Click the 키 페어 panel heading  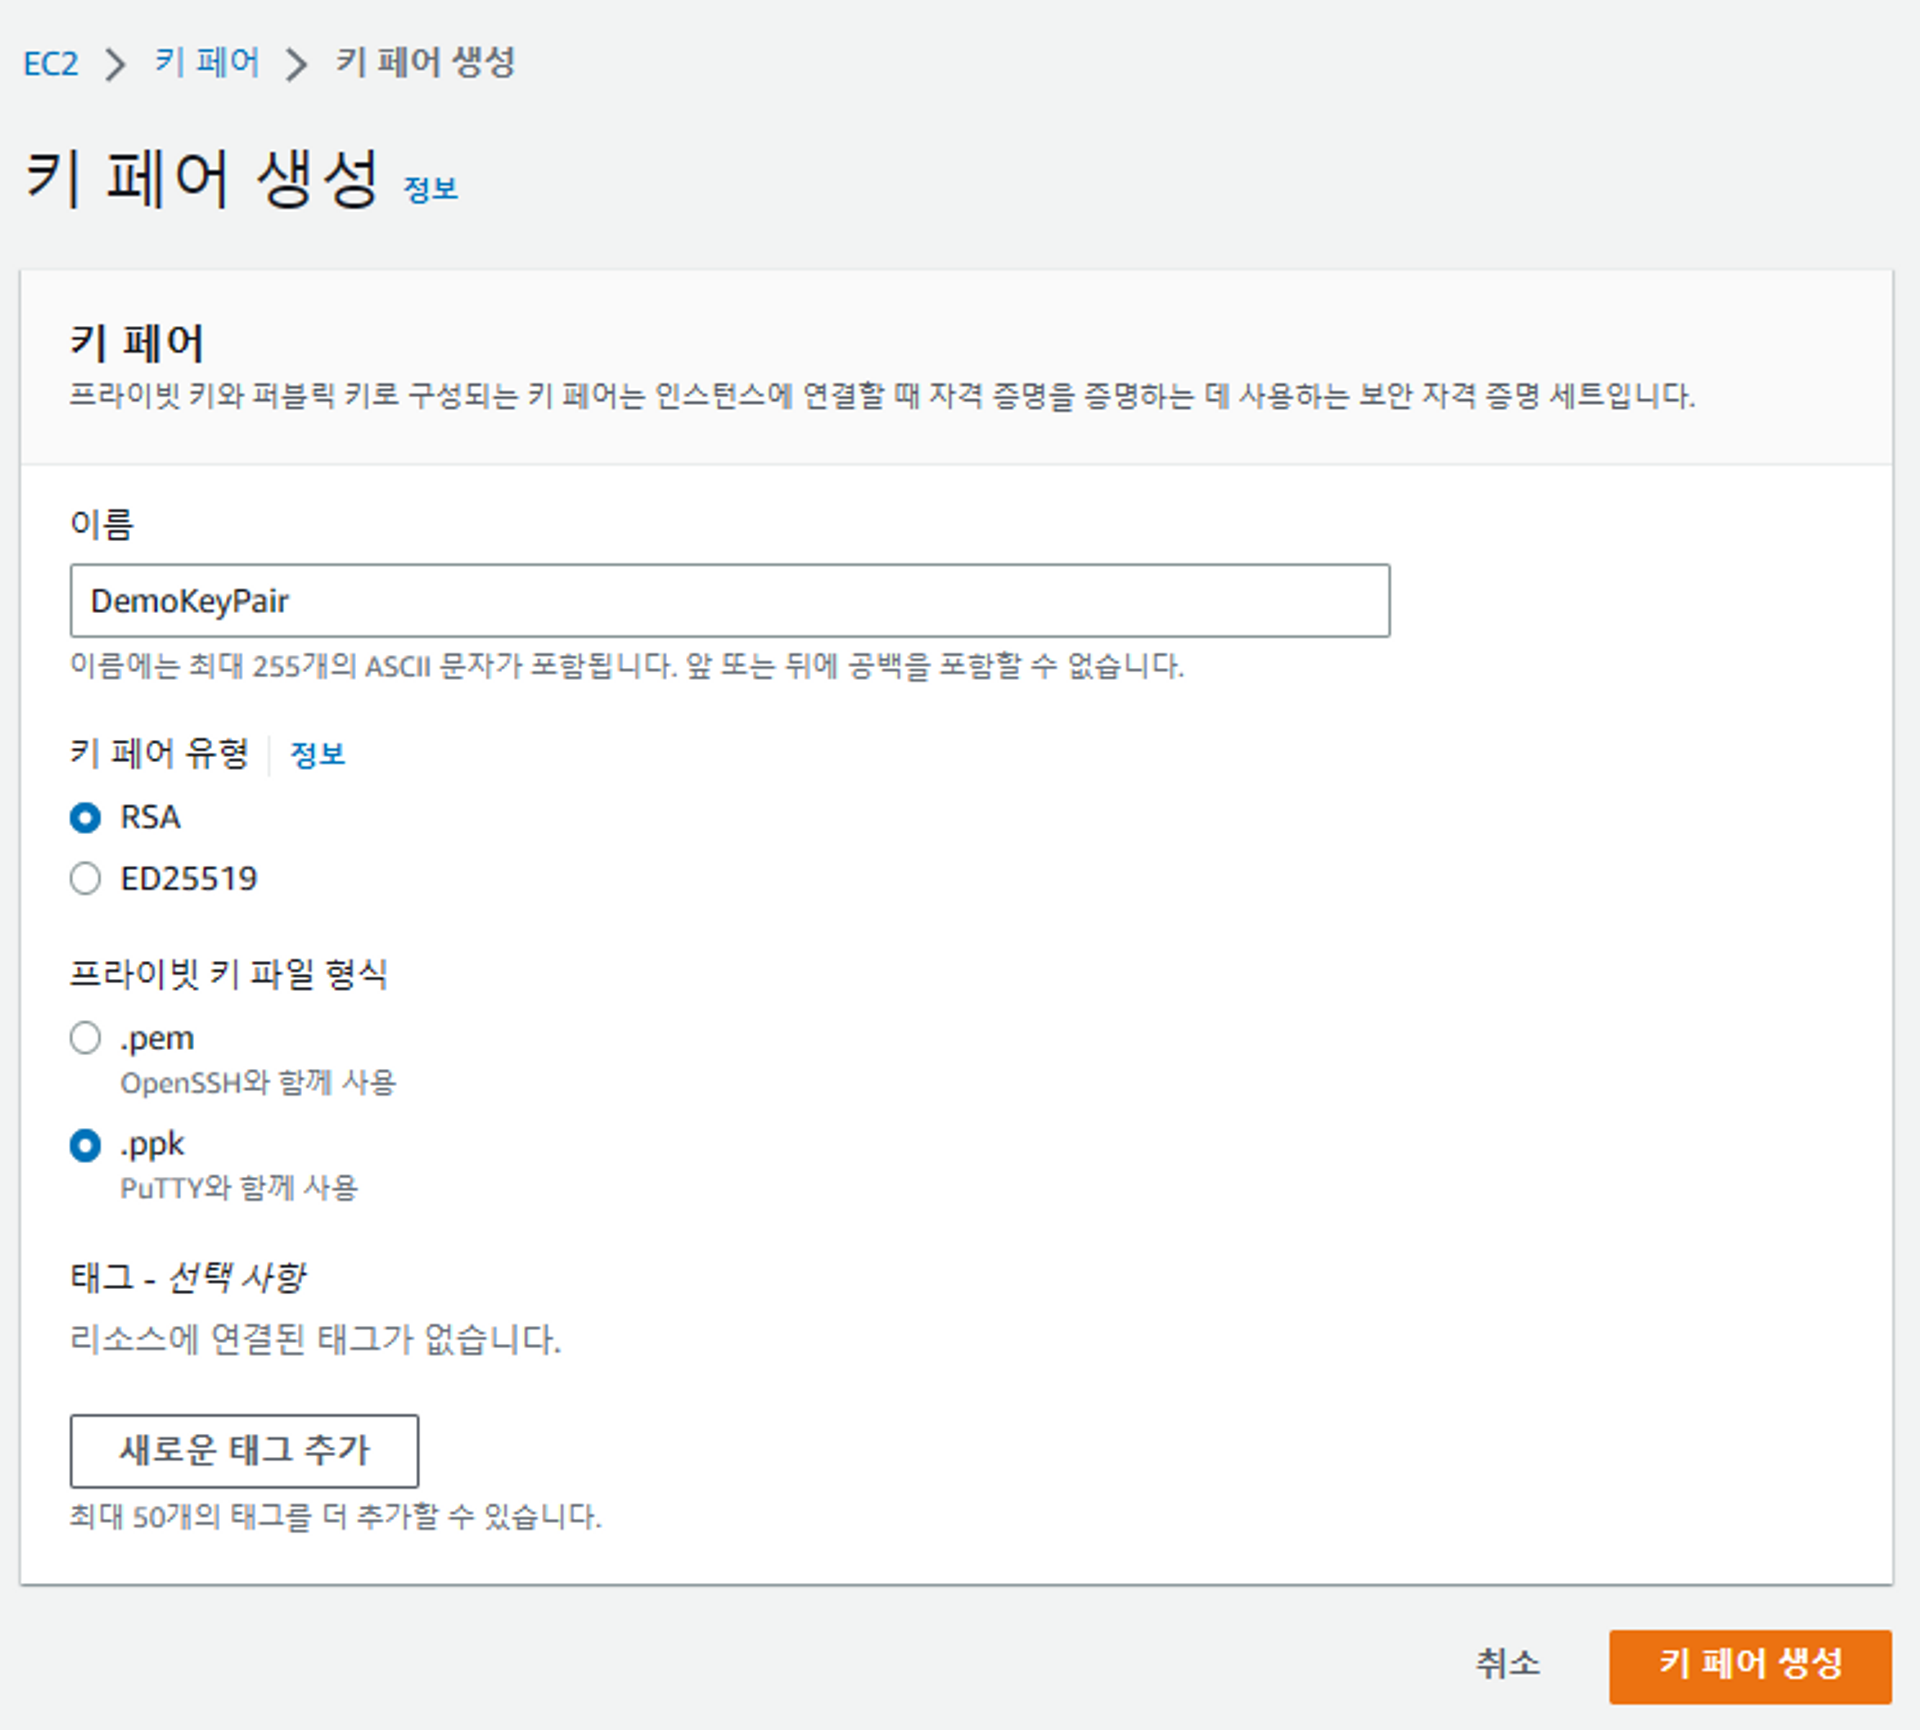pyautogui.click(x=137, y=343)
